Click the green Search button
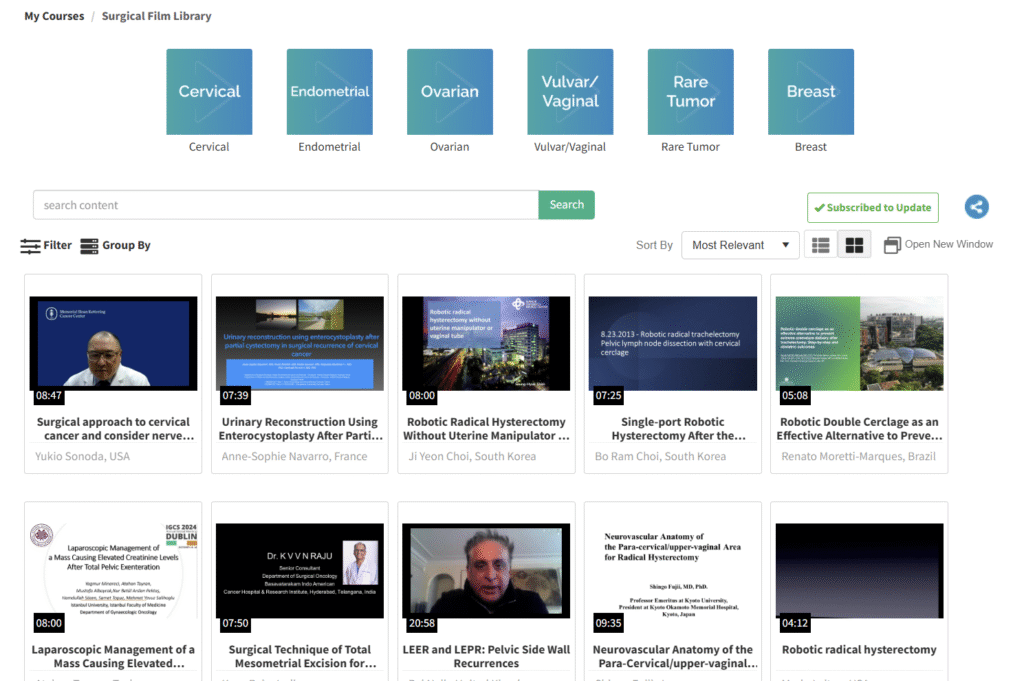Viewport: 1024px width, 681px height. pos(566,205)
